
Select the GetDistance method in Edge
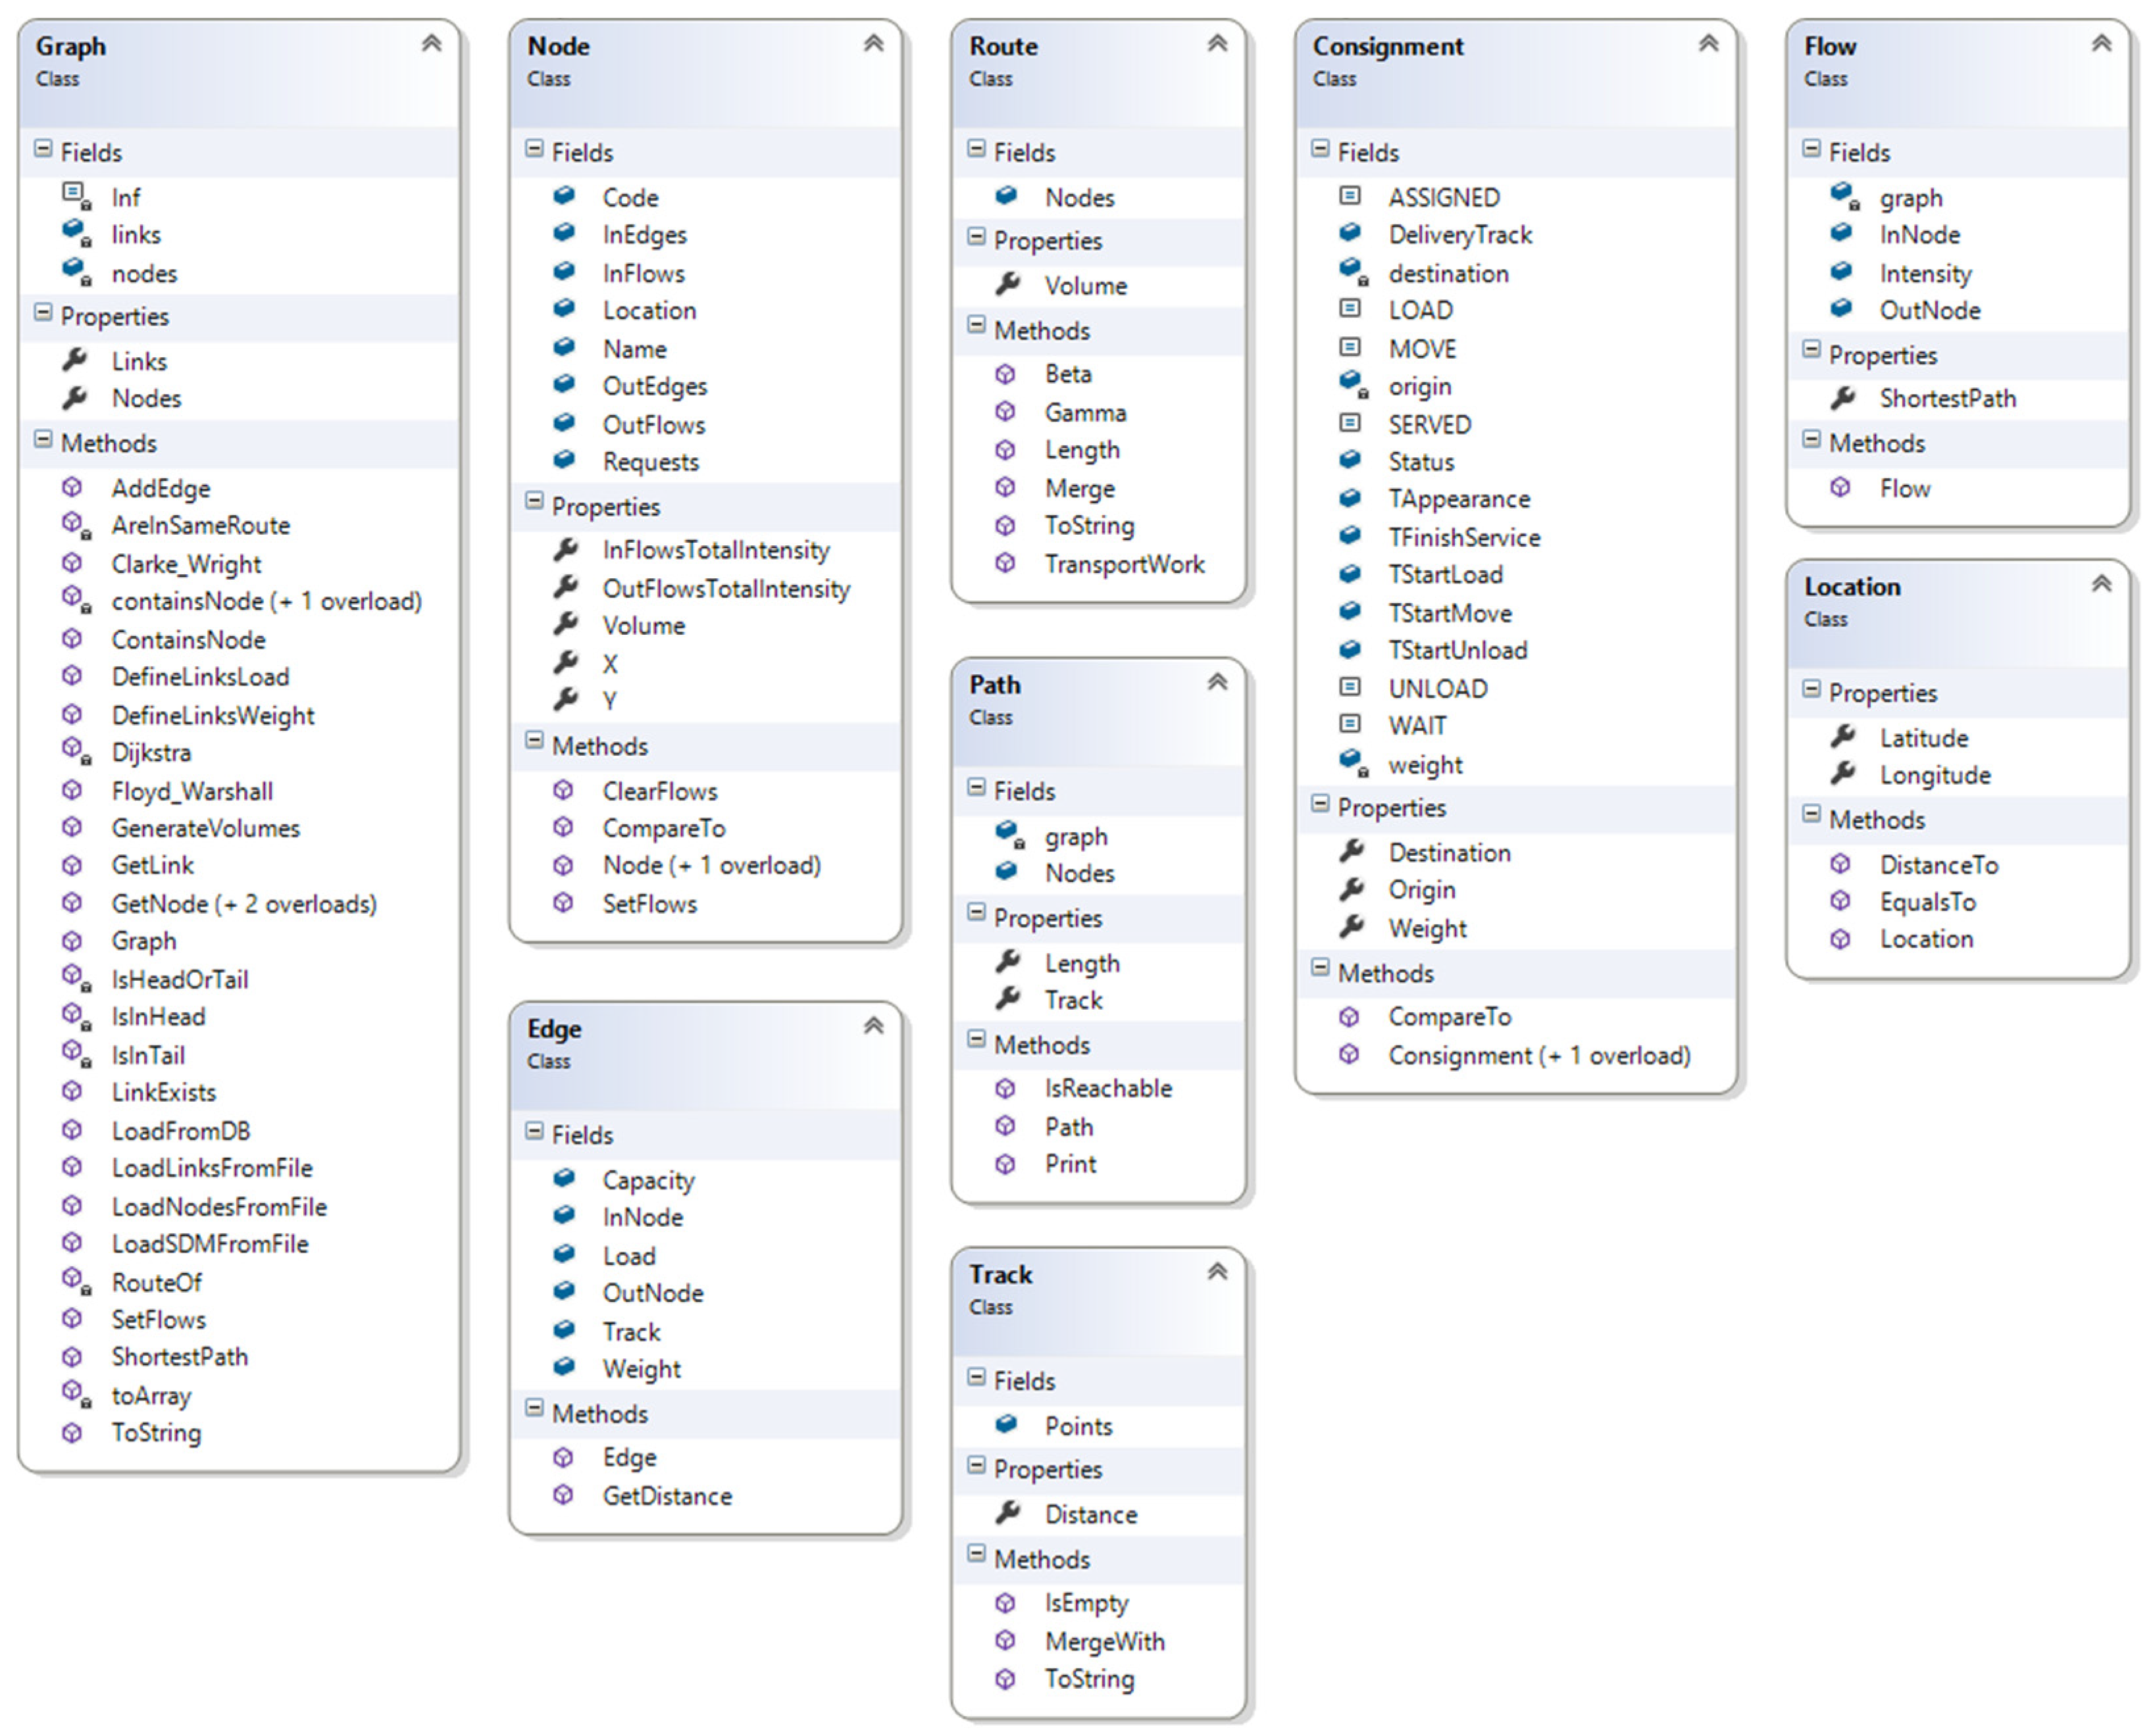667,1496
